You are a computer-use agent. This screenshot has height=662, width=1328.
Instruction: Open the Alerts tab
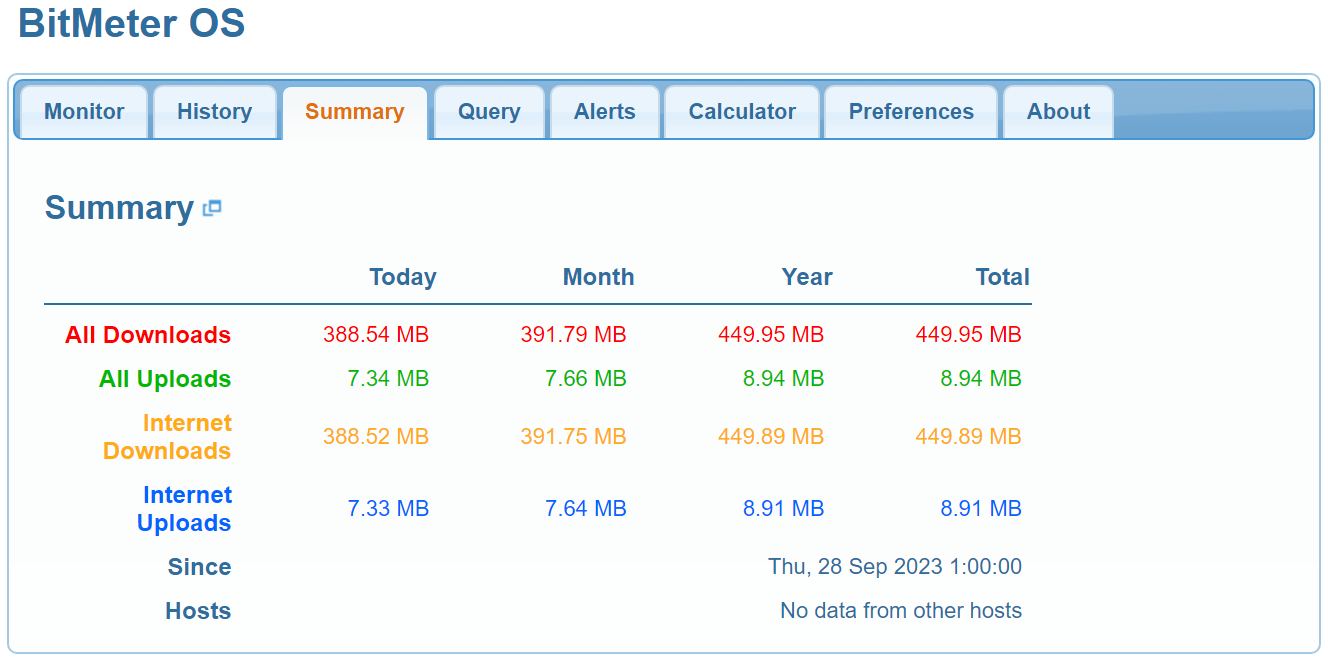click(604, 112)
